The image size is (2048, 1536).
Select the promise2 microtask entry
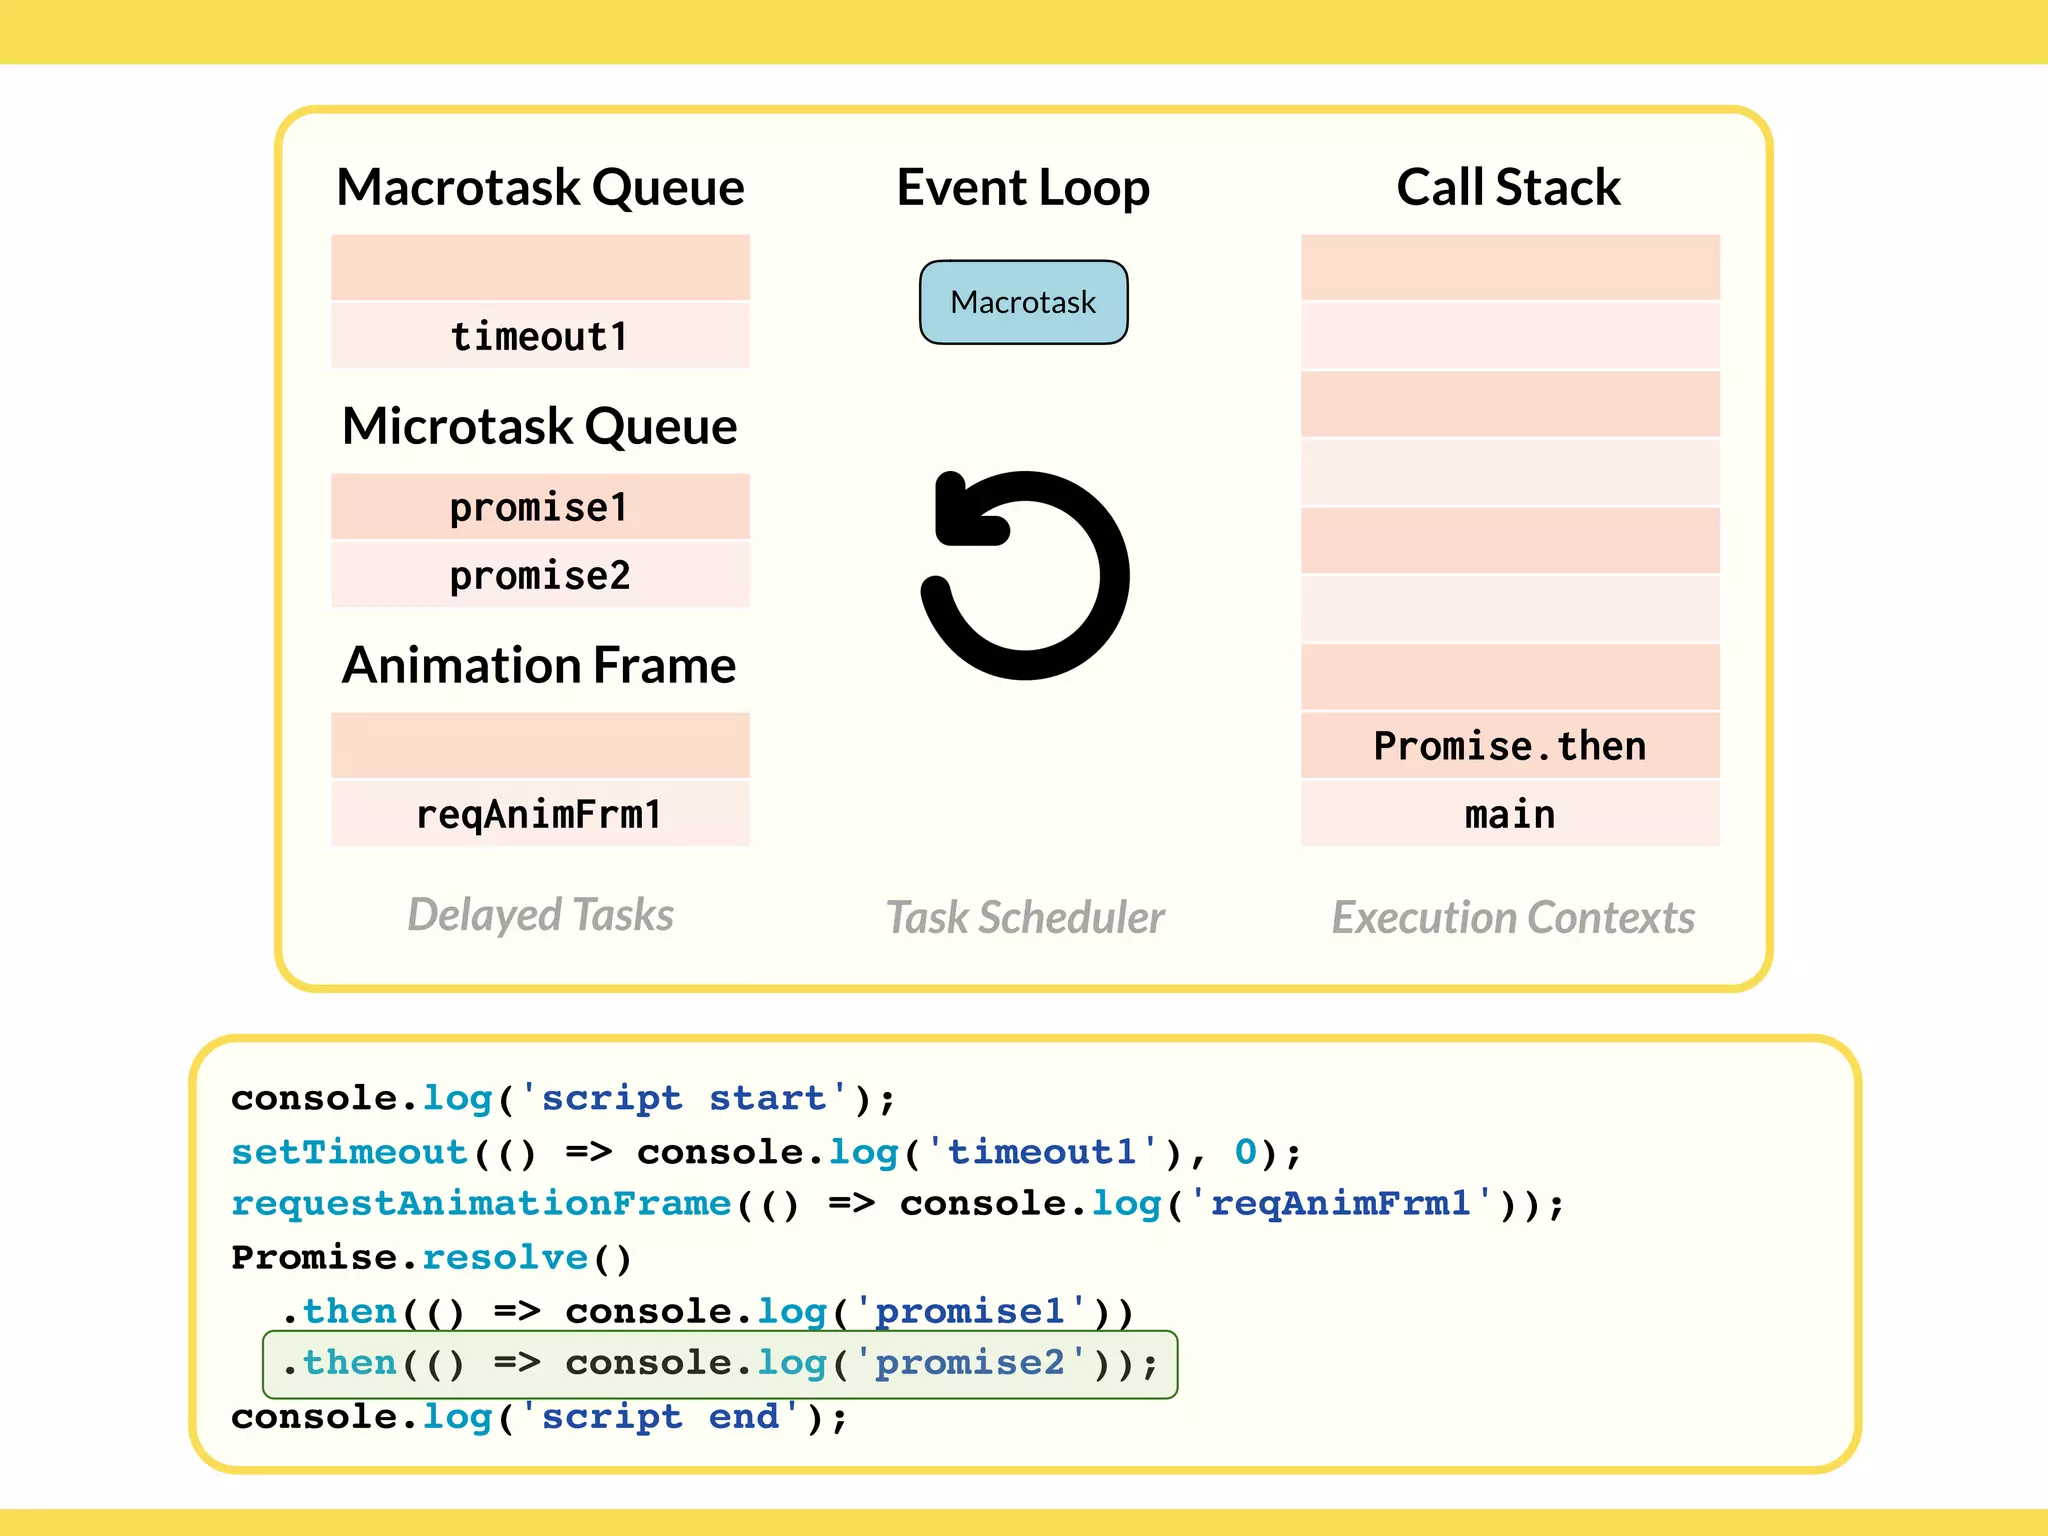(540, 575)
